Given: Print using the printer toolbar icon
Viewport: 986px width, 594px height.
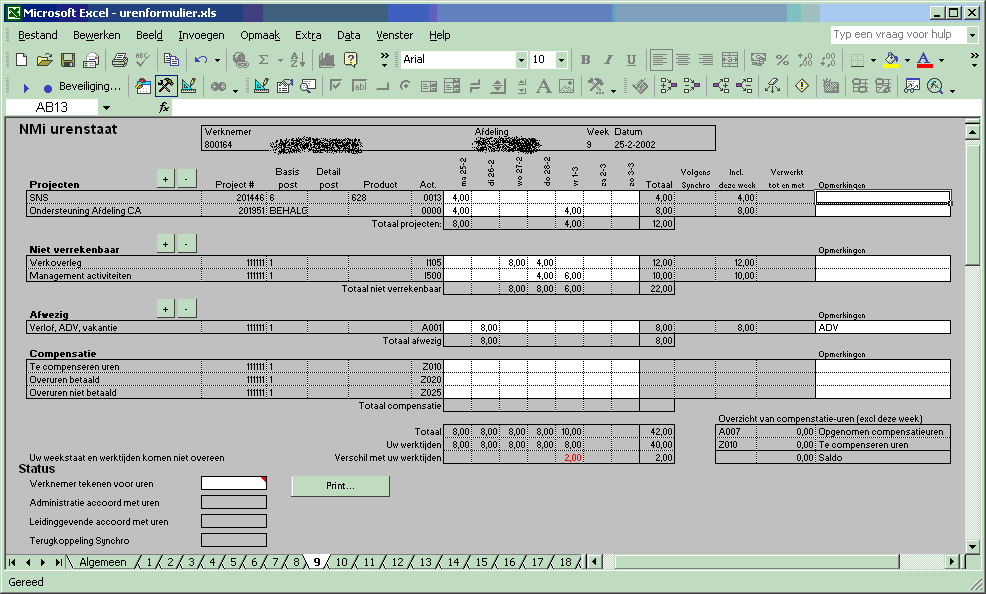Looking at the screenshot, I should click(119, 60).
